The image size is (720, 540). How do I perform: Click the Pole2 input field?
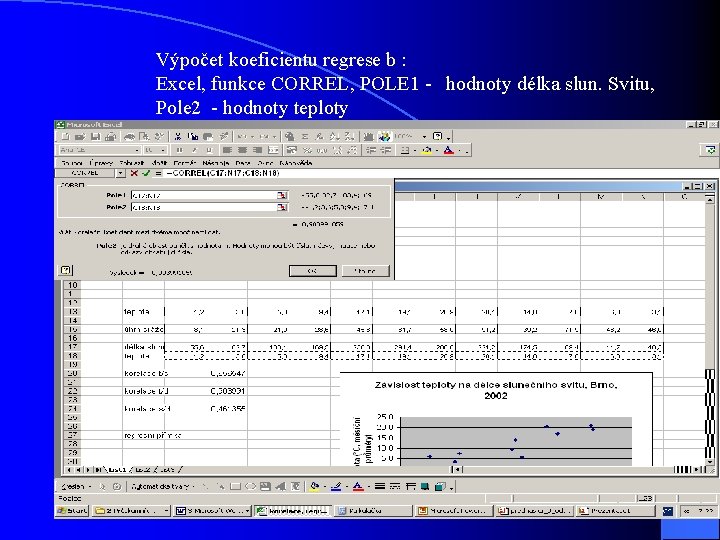pyautogui.click(x=204, y=207)
